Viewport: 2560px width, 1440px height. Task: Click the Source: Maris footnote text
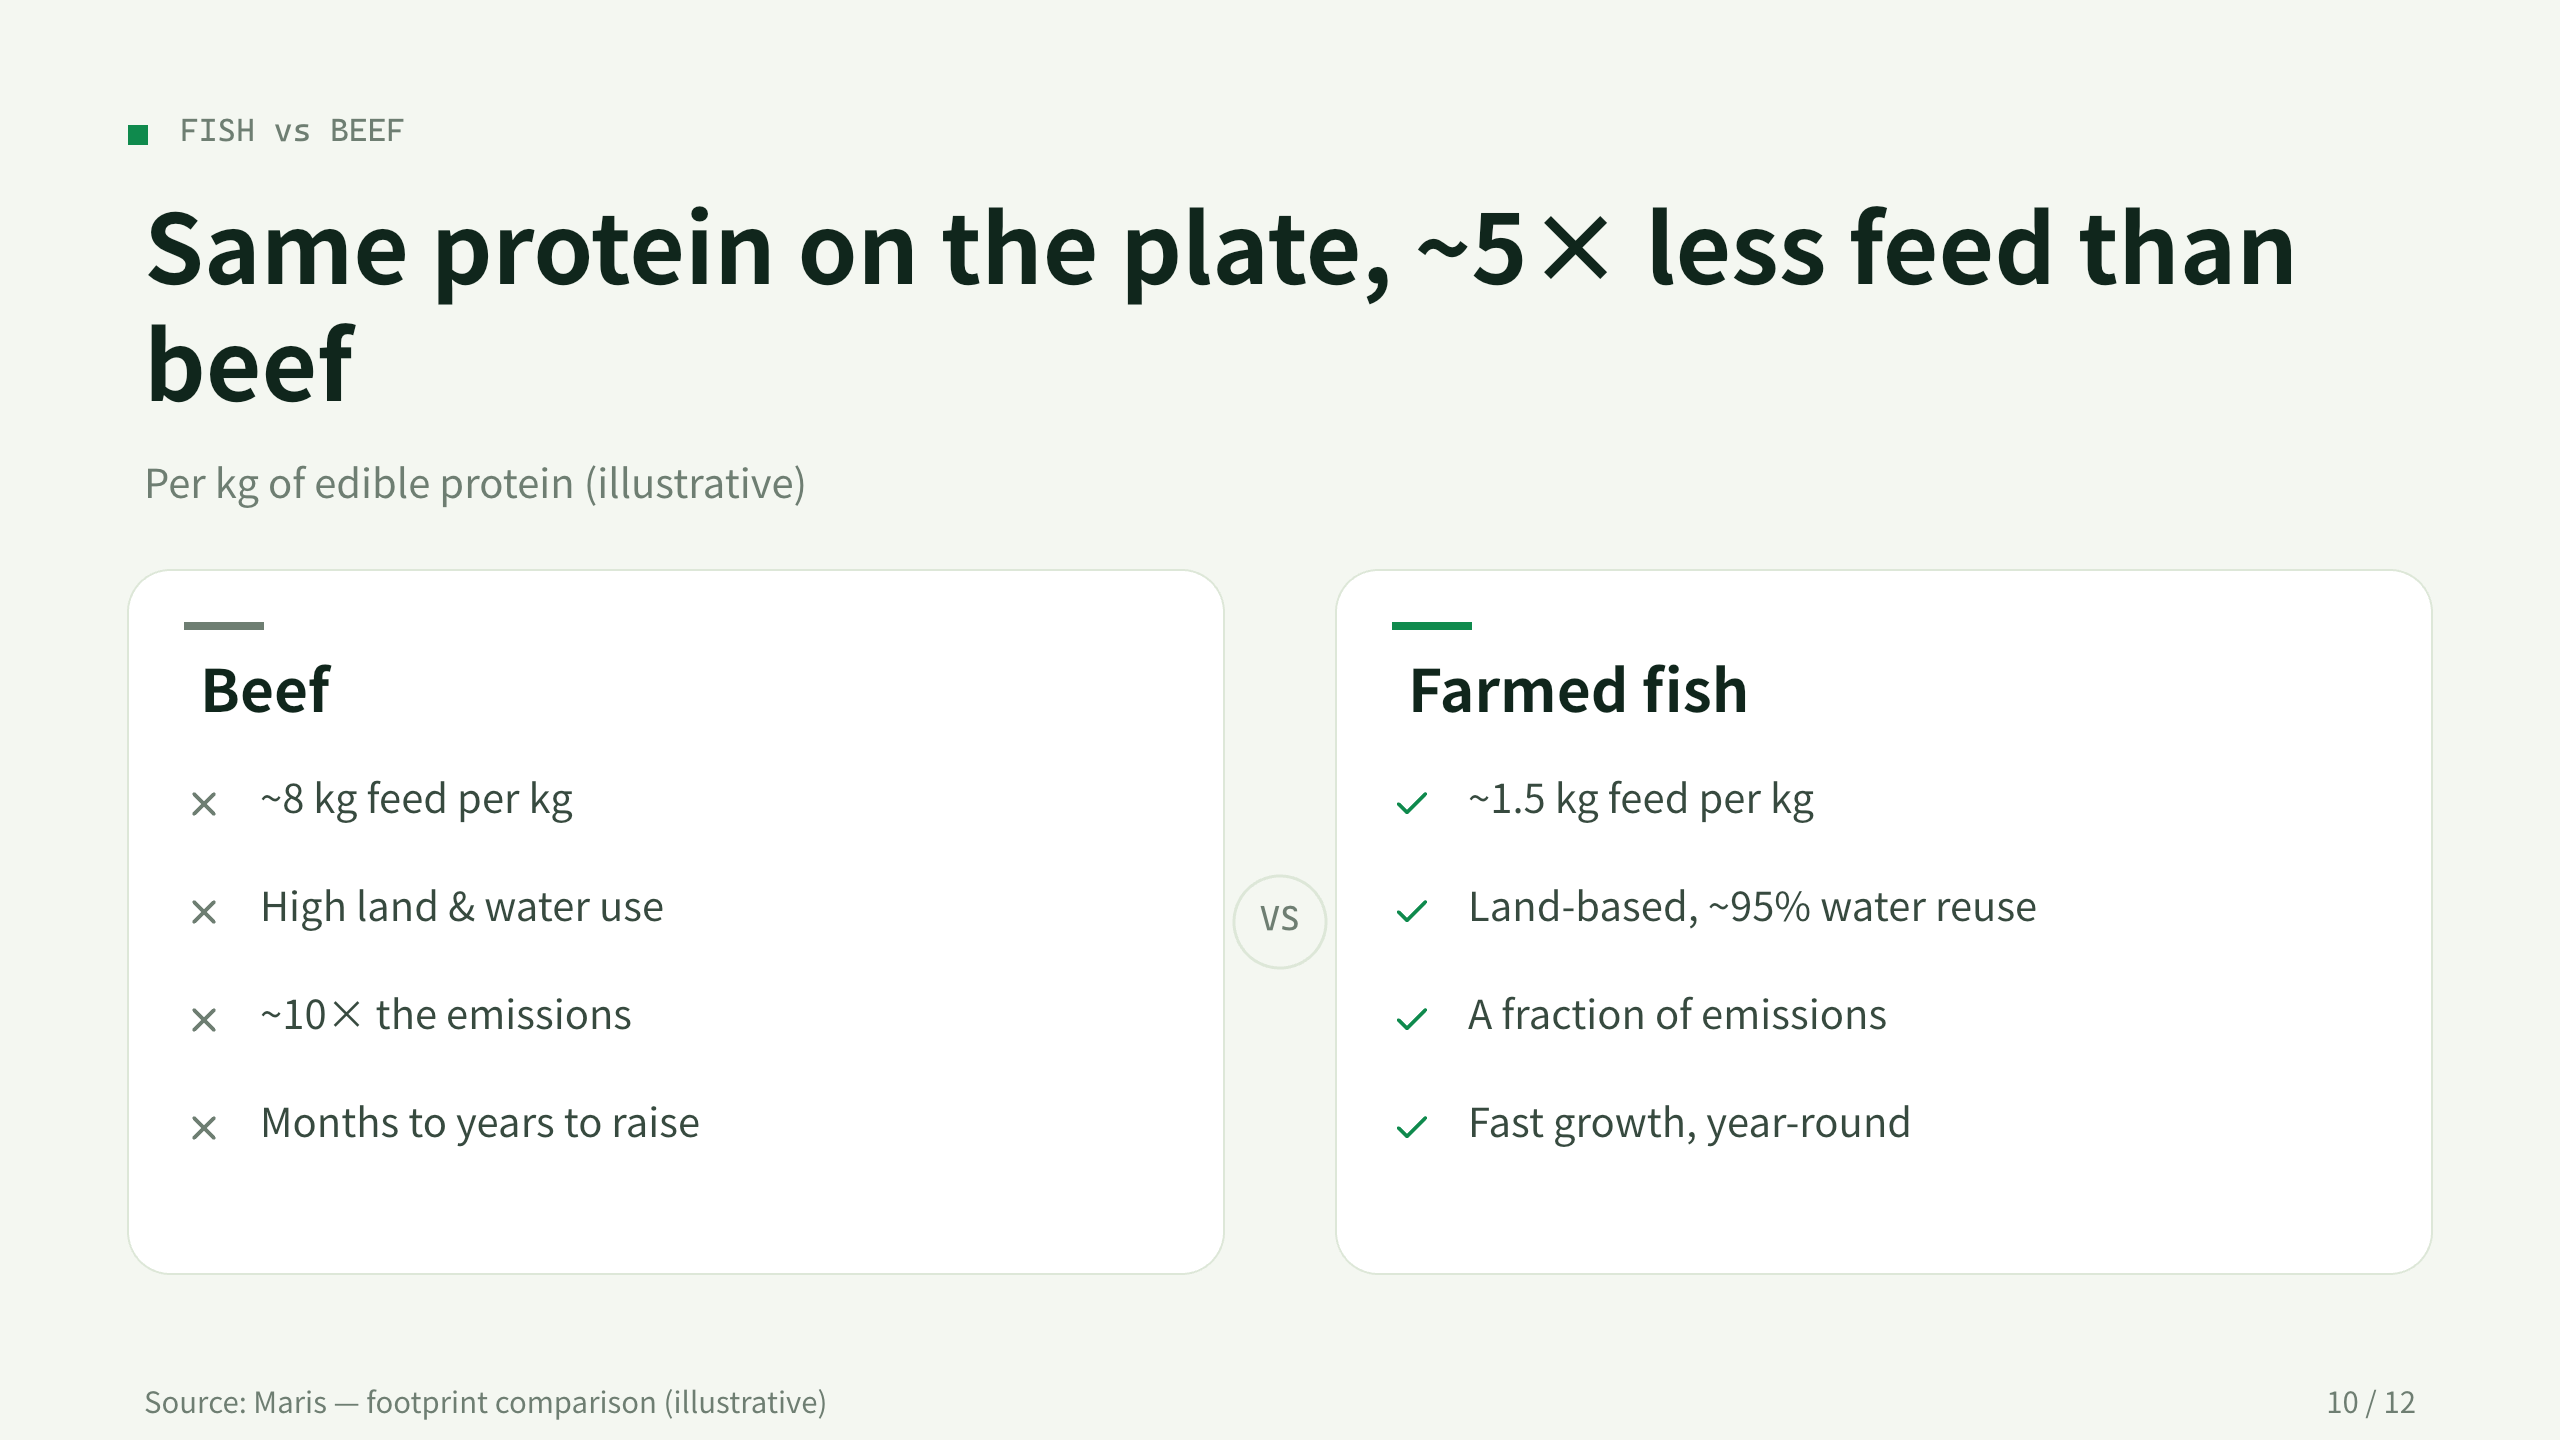coord(485,1402)
